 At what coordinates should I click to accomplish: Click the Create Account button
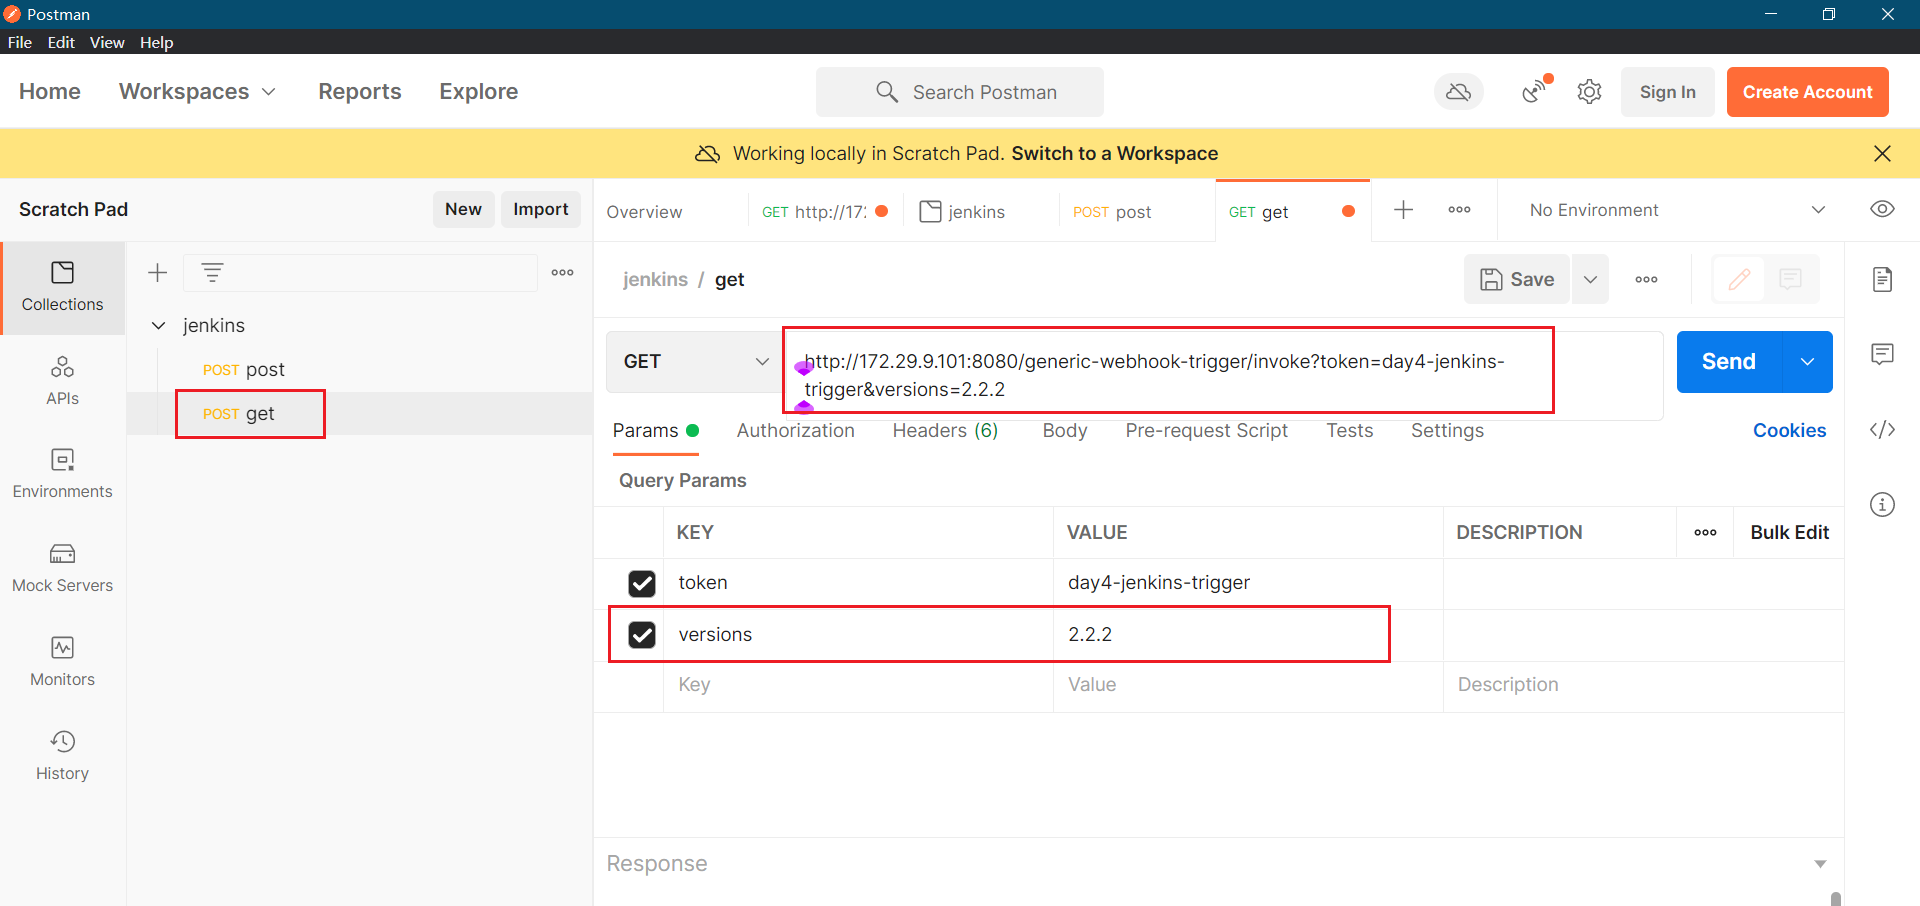click(x=1807, y=92)
